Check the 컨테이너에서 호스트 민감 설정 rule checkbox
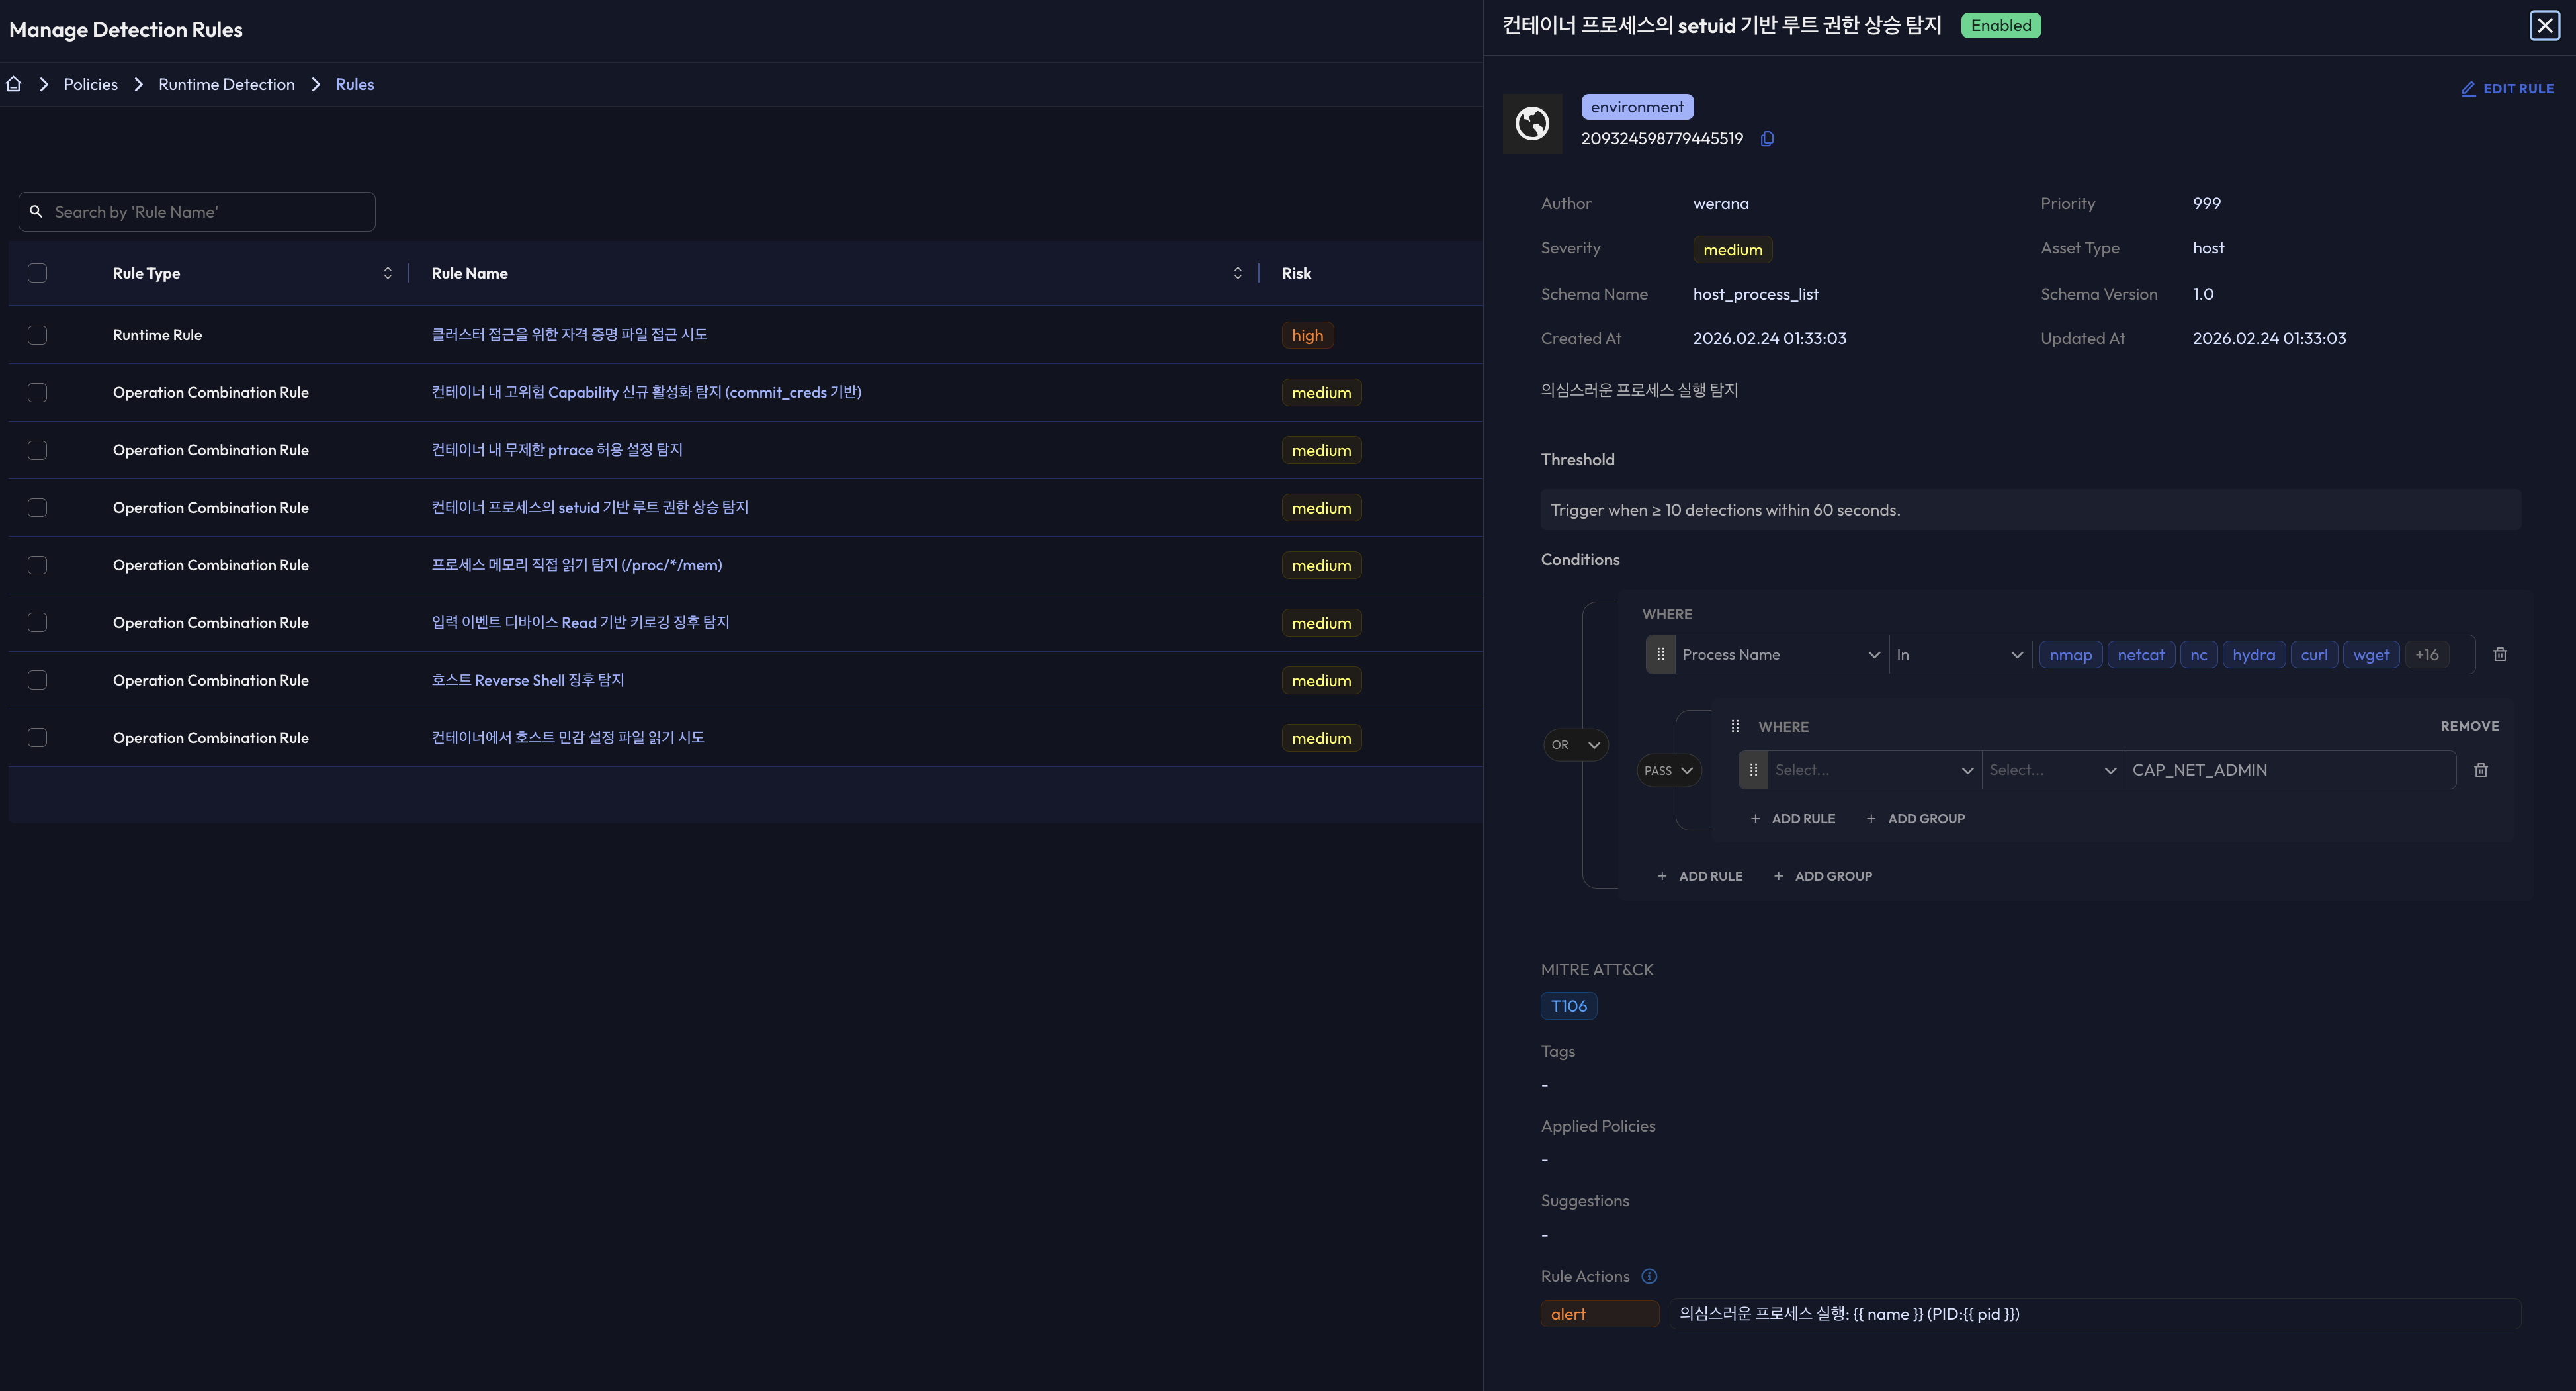Viewport: 2576px width, 1391px height. (x=37, y=738)
